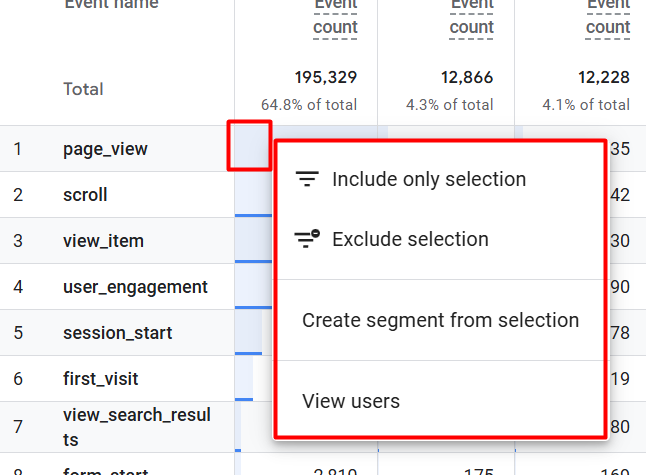The image size is (646, 475).
Task: Select the view_item event name
Action: tap(103, 241)
